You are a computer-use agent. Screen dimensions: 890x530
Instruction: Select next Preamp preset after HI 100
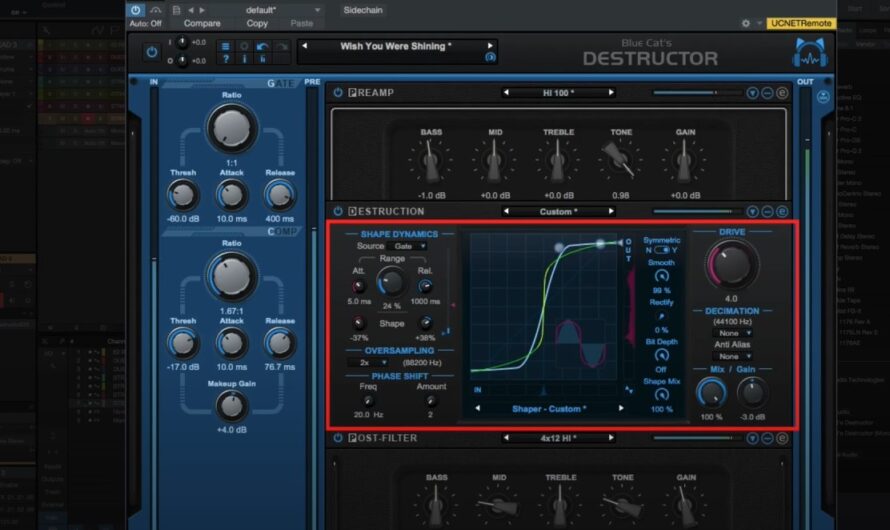coord(611,92)
